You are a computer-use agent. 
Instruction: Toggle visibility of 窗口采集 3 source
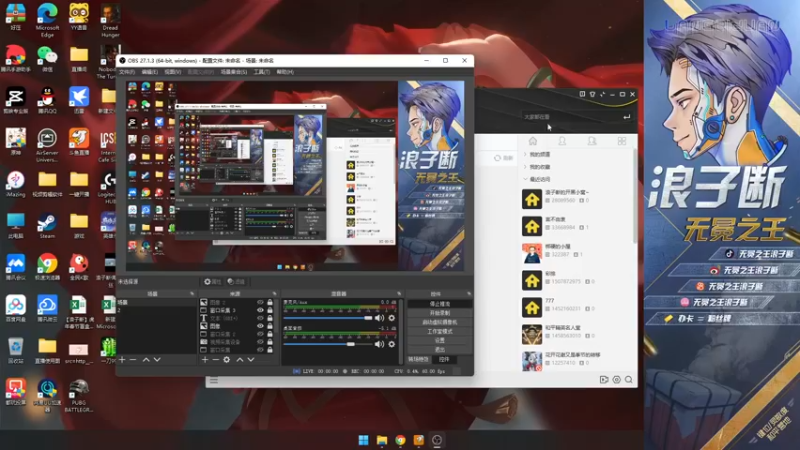pyautogui.click(x=260, y=310)
